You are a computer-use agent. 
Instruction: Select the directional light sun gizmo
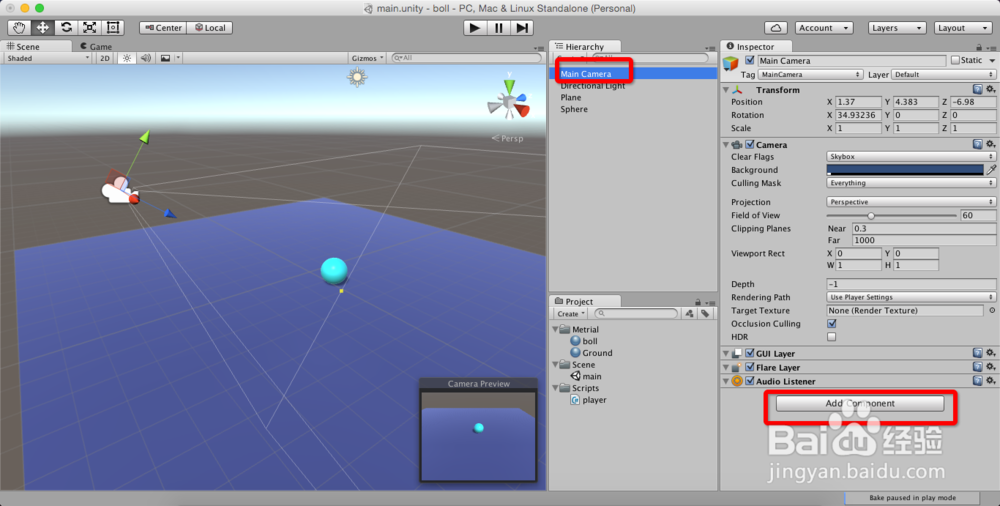[357, 77]
